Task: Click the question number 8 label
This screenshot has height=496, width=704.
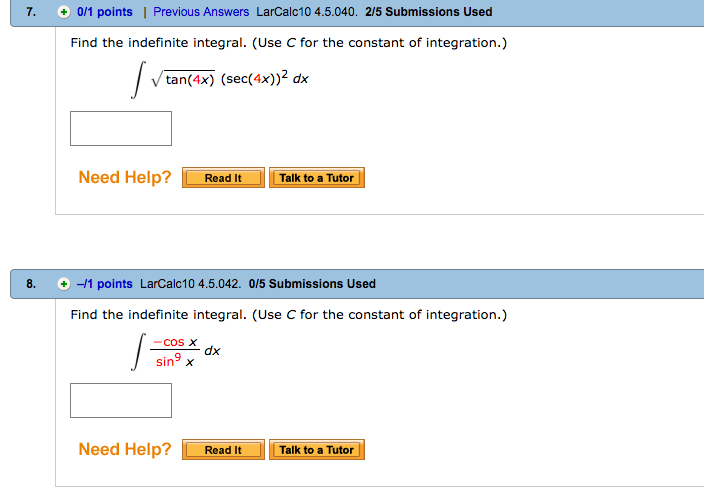Action: pos(31,284)
